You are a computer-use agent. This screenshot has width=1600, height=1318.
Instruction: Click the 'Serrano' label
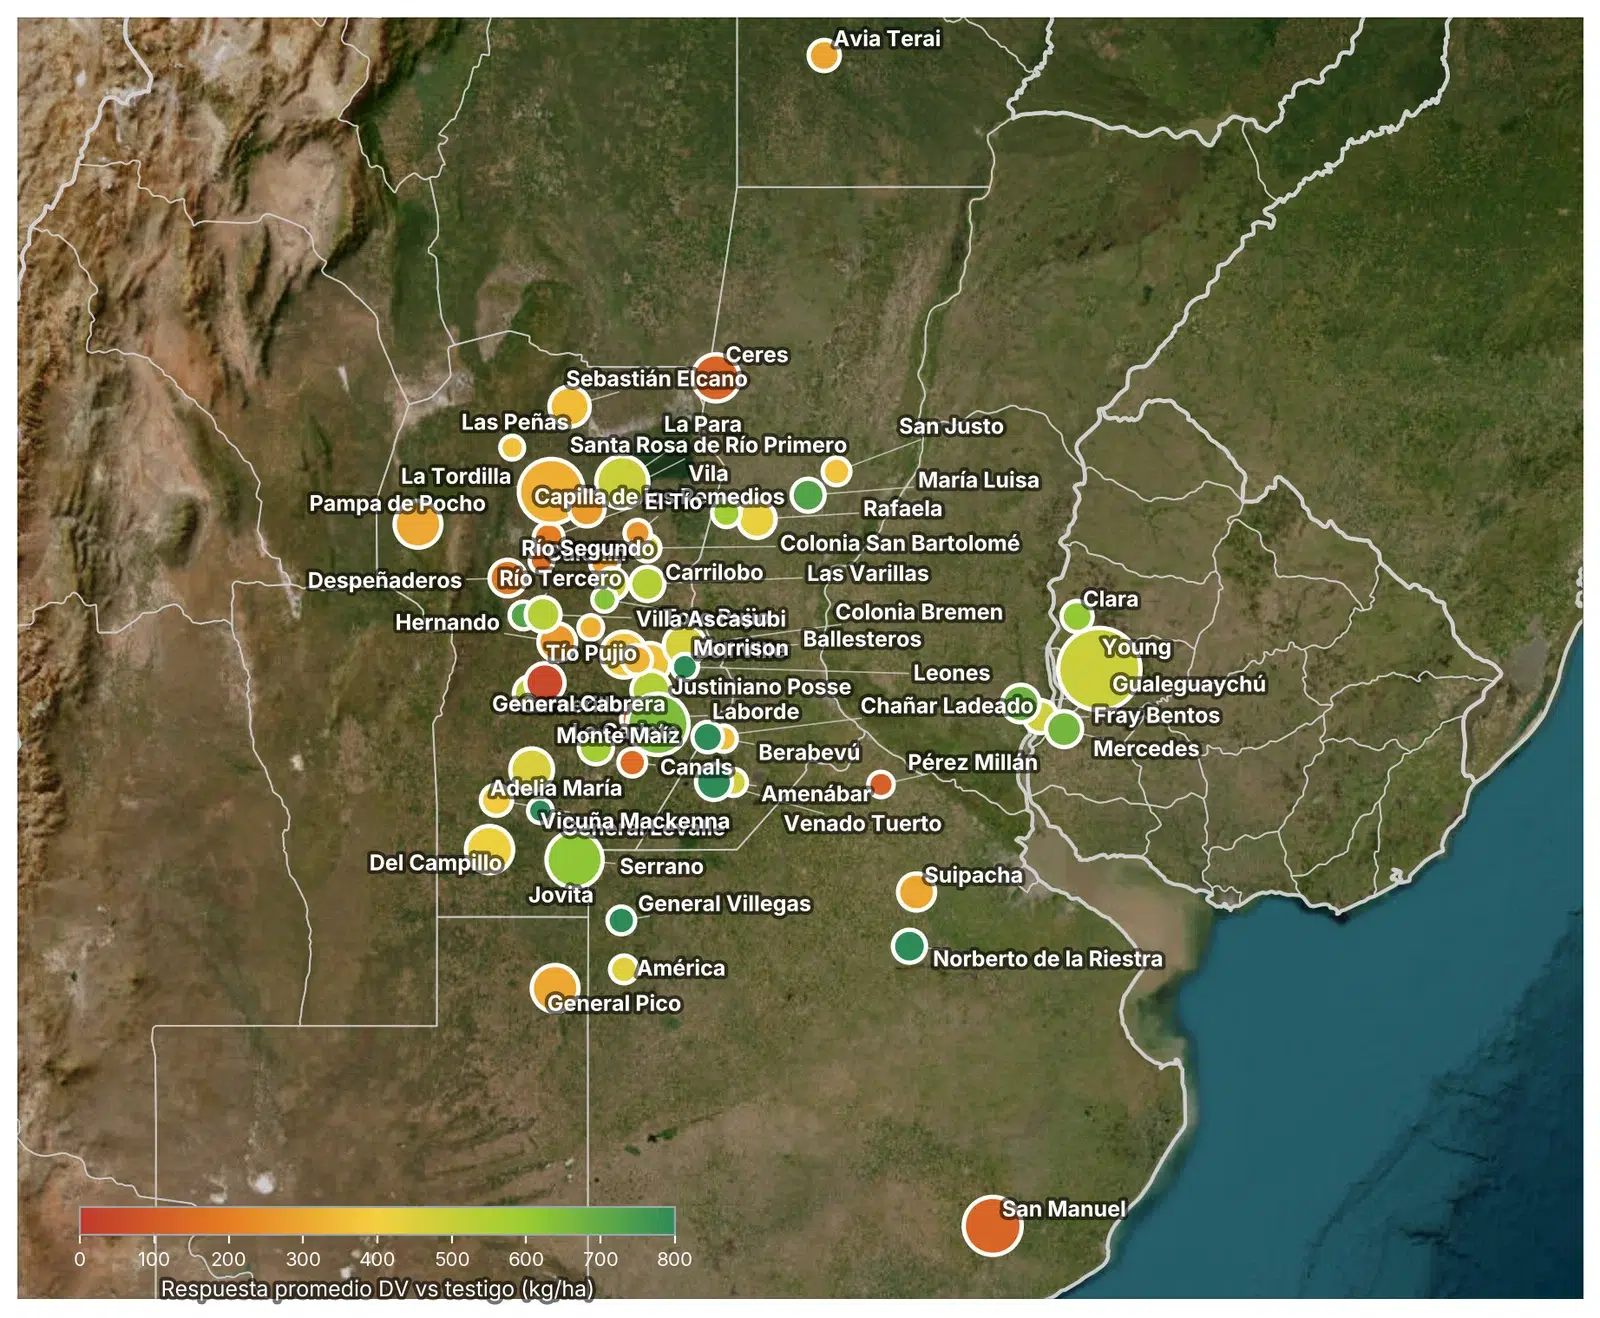point(662,867)
